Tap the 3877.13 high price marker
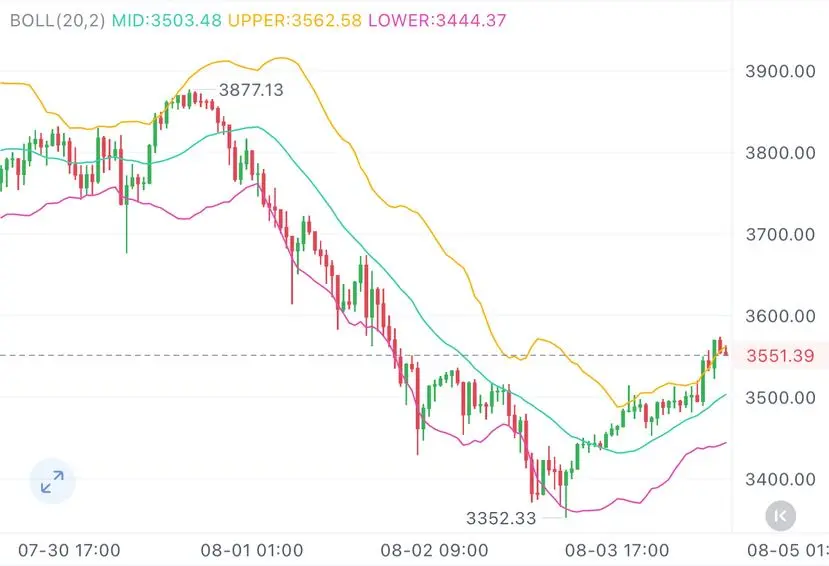Image resolution: width=829 pixels, height=566 pixels. coord(251,90)
